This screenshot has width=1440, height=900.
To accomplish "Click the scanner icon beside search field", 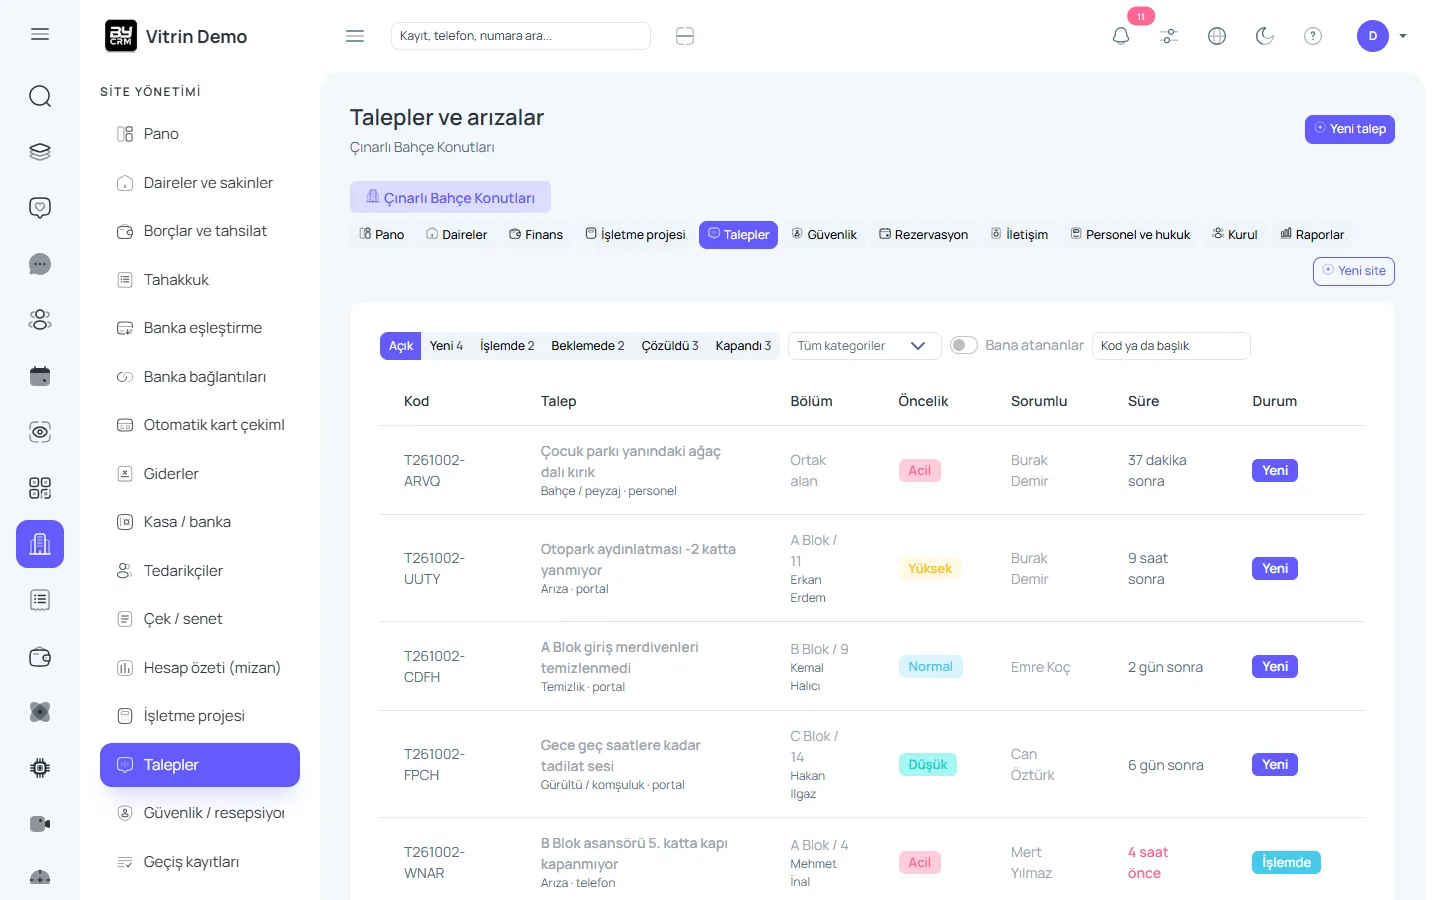I will [x=685, y=36].
